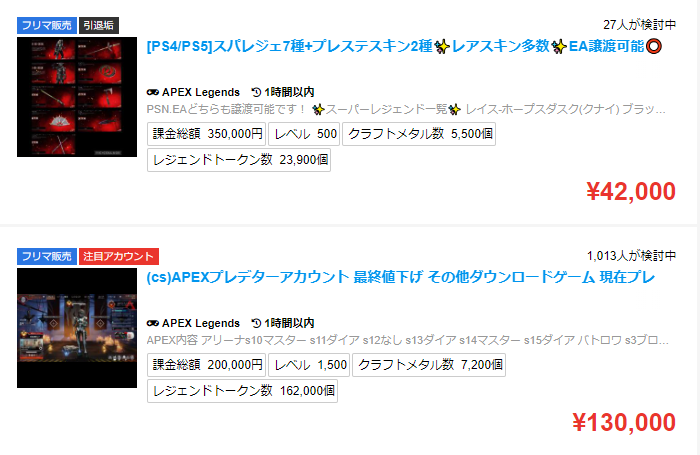Click the ¥130,000 price

click(x=624, y=422)
